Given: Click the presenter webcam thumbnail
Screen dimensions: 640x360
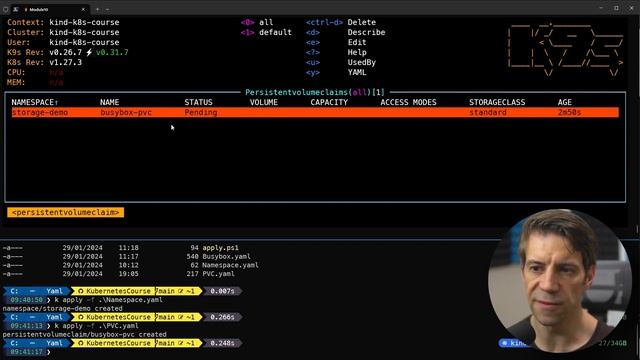Looking at the screenshot, I should [x=559, y=281].
